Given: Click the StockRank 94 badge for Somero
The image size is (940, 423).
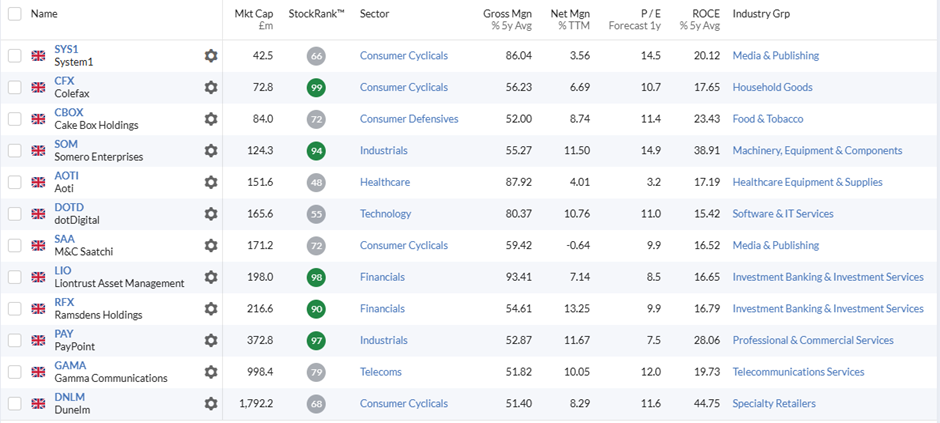Looking at the screenshot, I should pyautogui.click(x=317, y=151).
